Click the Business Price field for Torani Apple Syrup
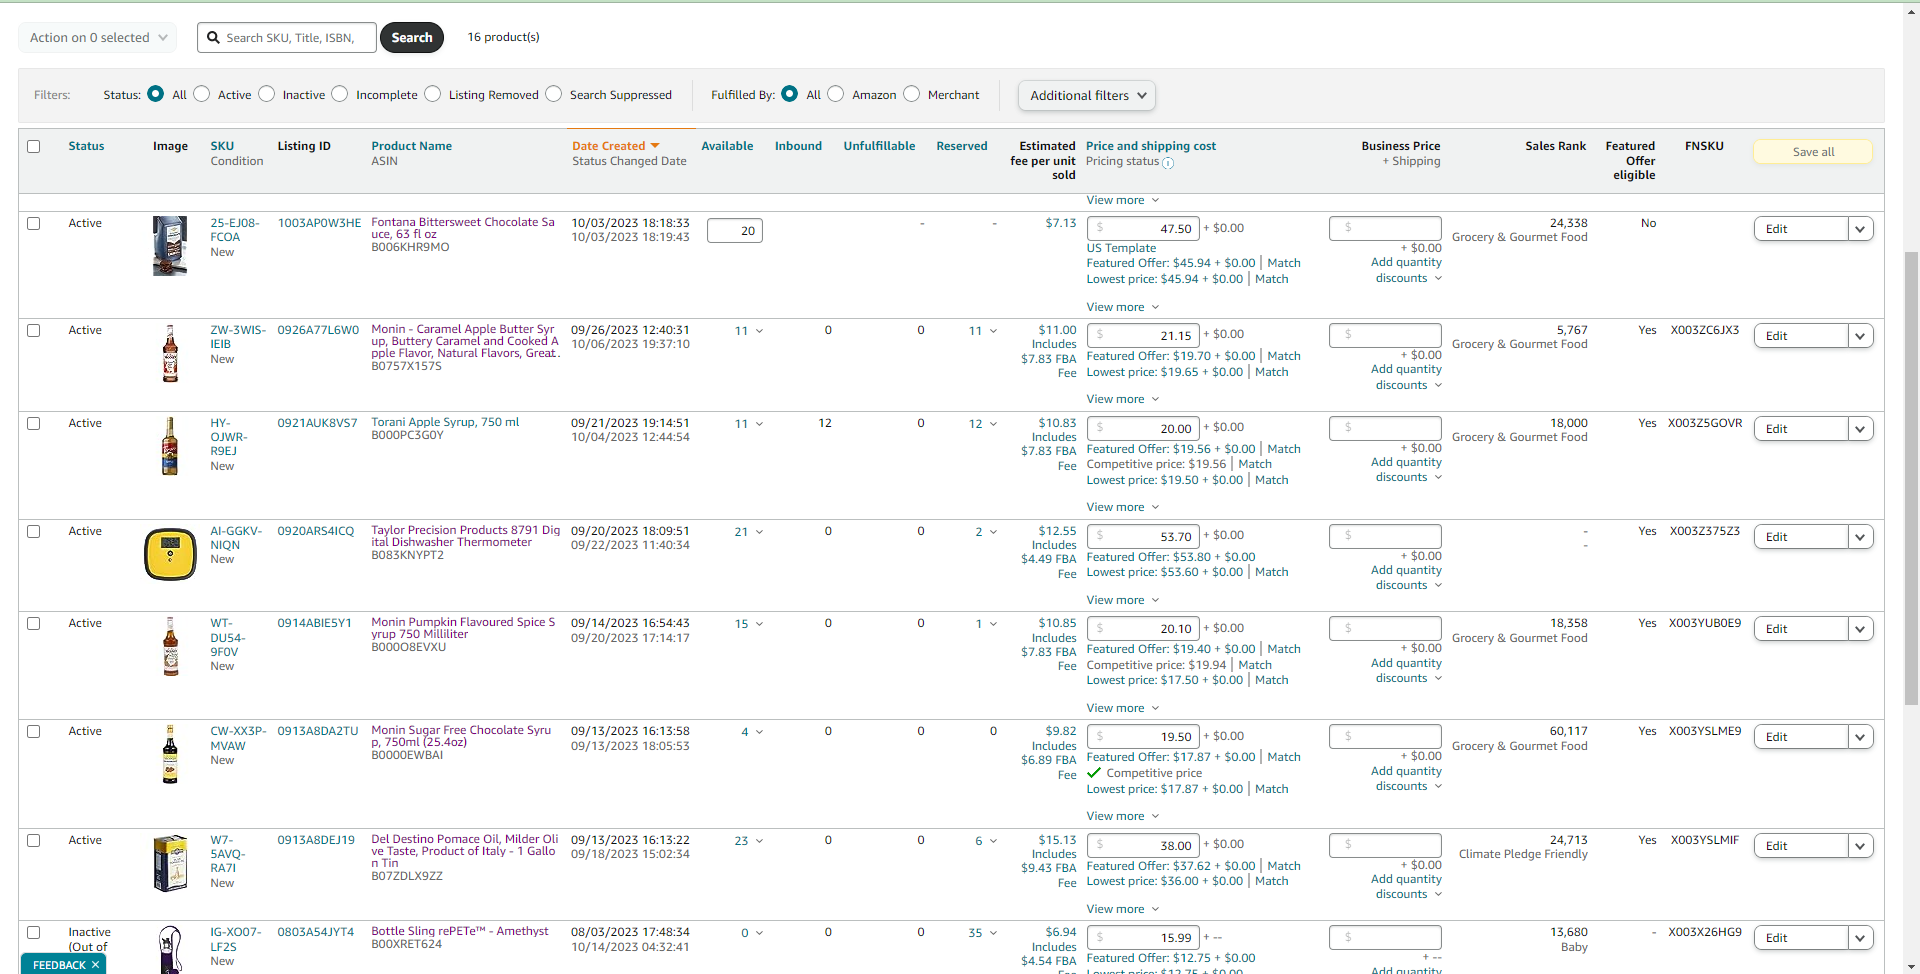 (x=1385, y=428)
